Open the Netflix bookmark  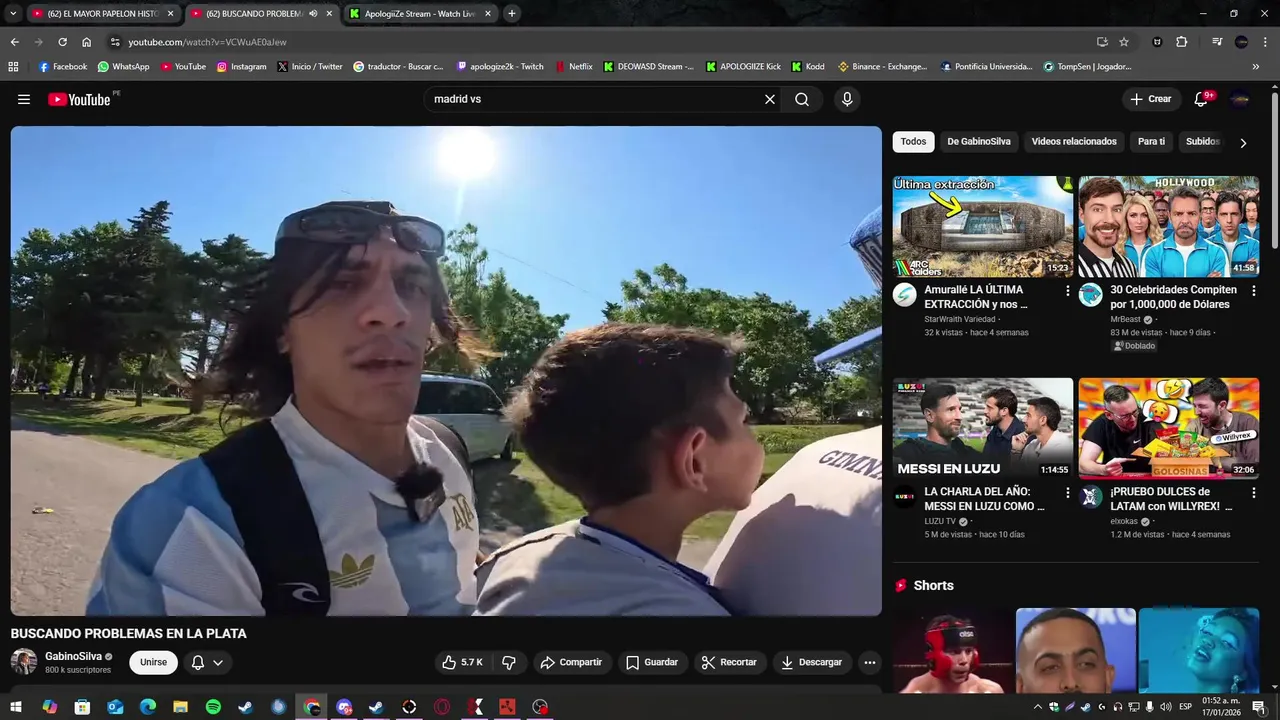click(x=574, y=67)
